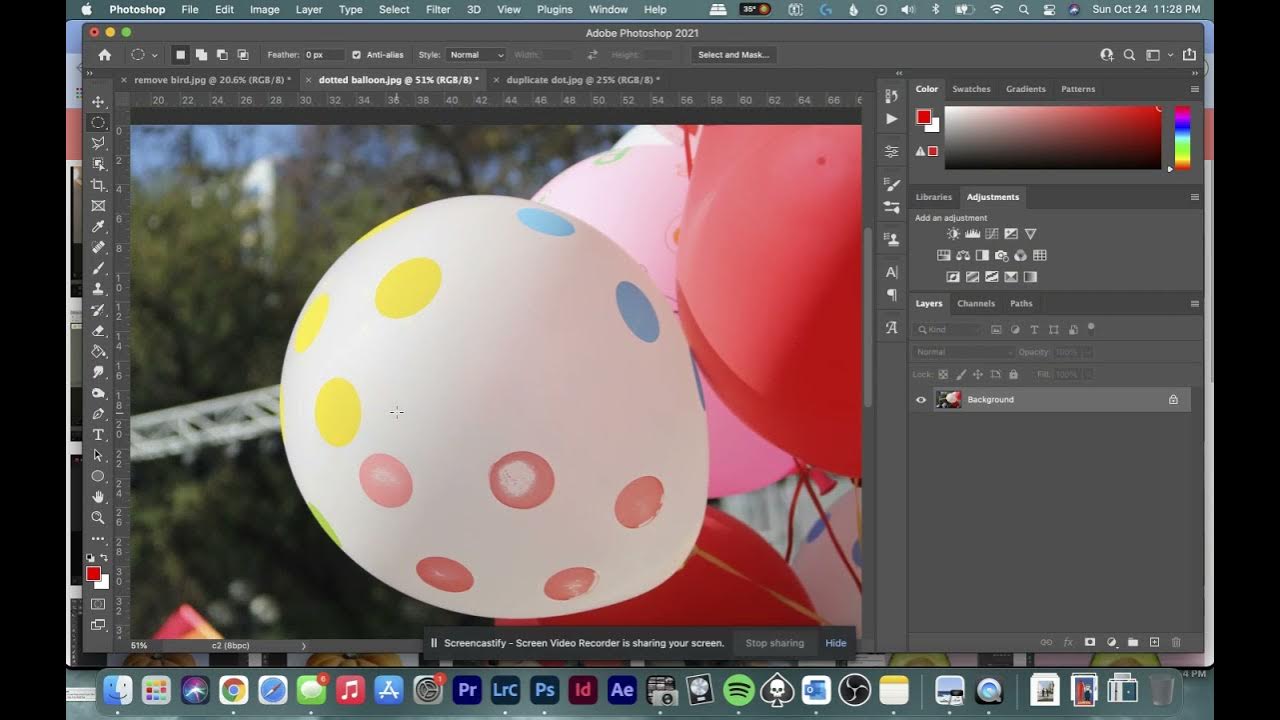Screen dimensions: 1280x720
Task: Select the Clone Stamp tool
Action: [x=98, y=289]
